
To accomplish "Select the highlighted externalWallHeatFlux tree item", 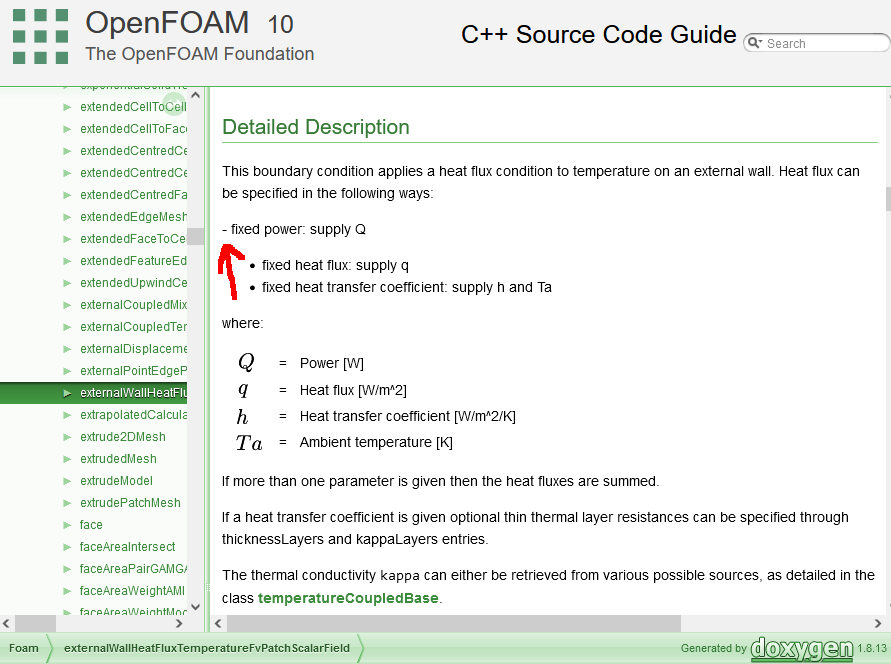I will [94, 393].
